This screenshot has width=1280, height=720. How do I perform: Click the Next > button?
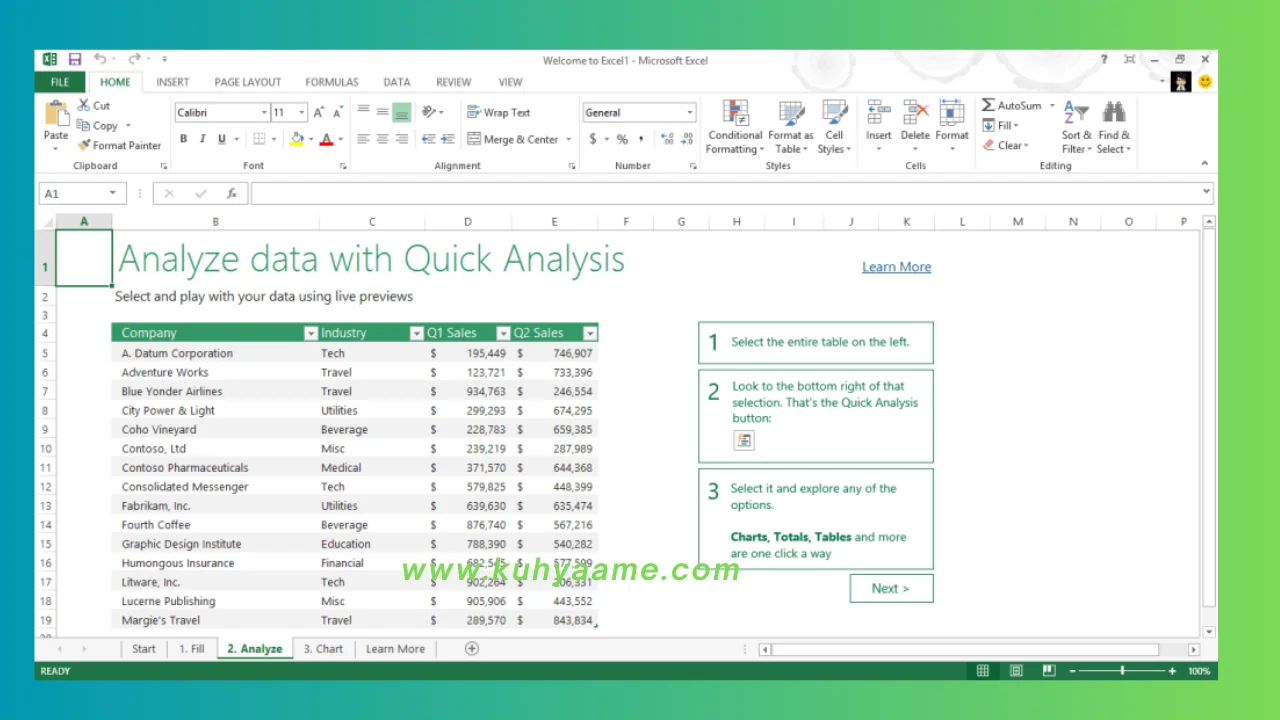891,588
